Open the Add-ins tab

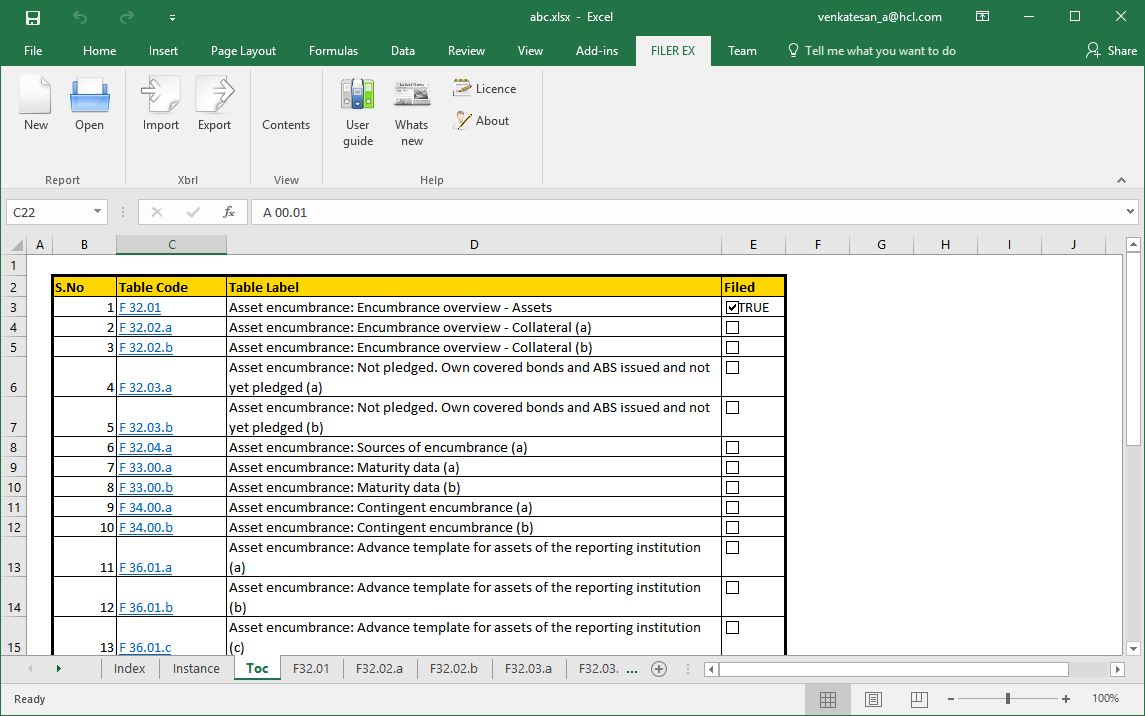click(597, 50)
